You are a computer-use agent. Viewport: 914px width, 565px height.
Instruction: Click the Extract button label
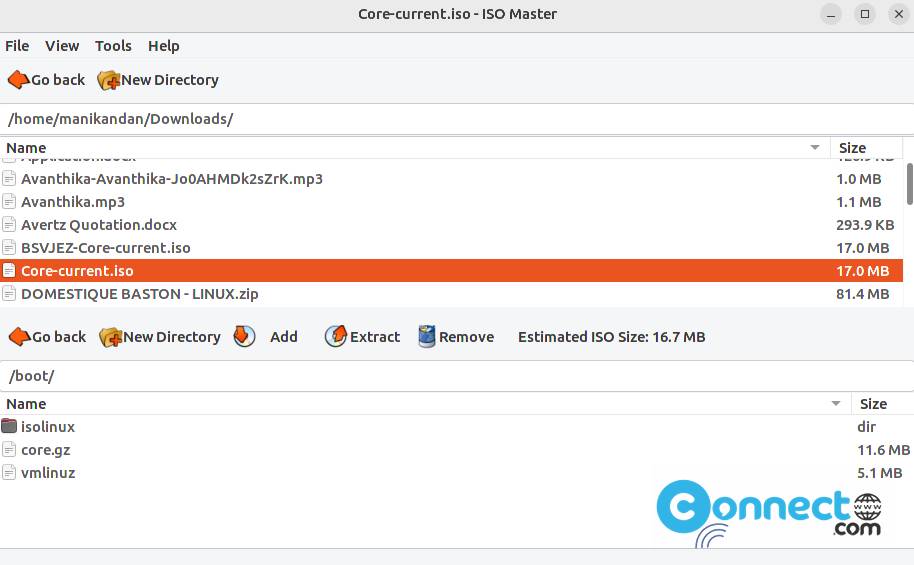[375, 337]
